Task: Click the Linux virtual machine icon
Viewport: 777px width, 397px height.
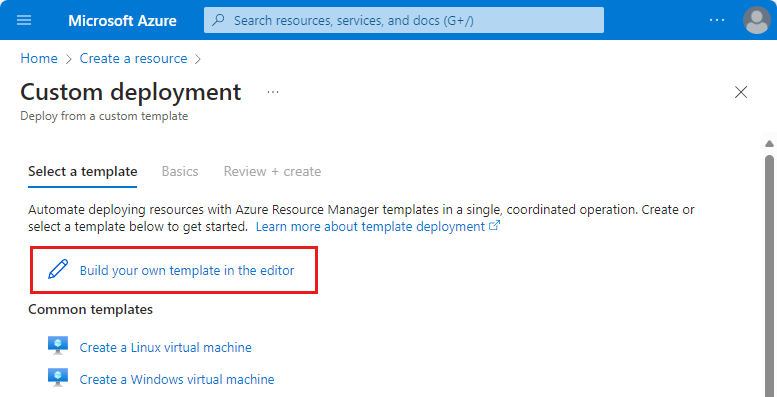Action: [58, 345]
